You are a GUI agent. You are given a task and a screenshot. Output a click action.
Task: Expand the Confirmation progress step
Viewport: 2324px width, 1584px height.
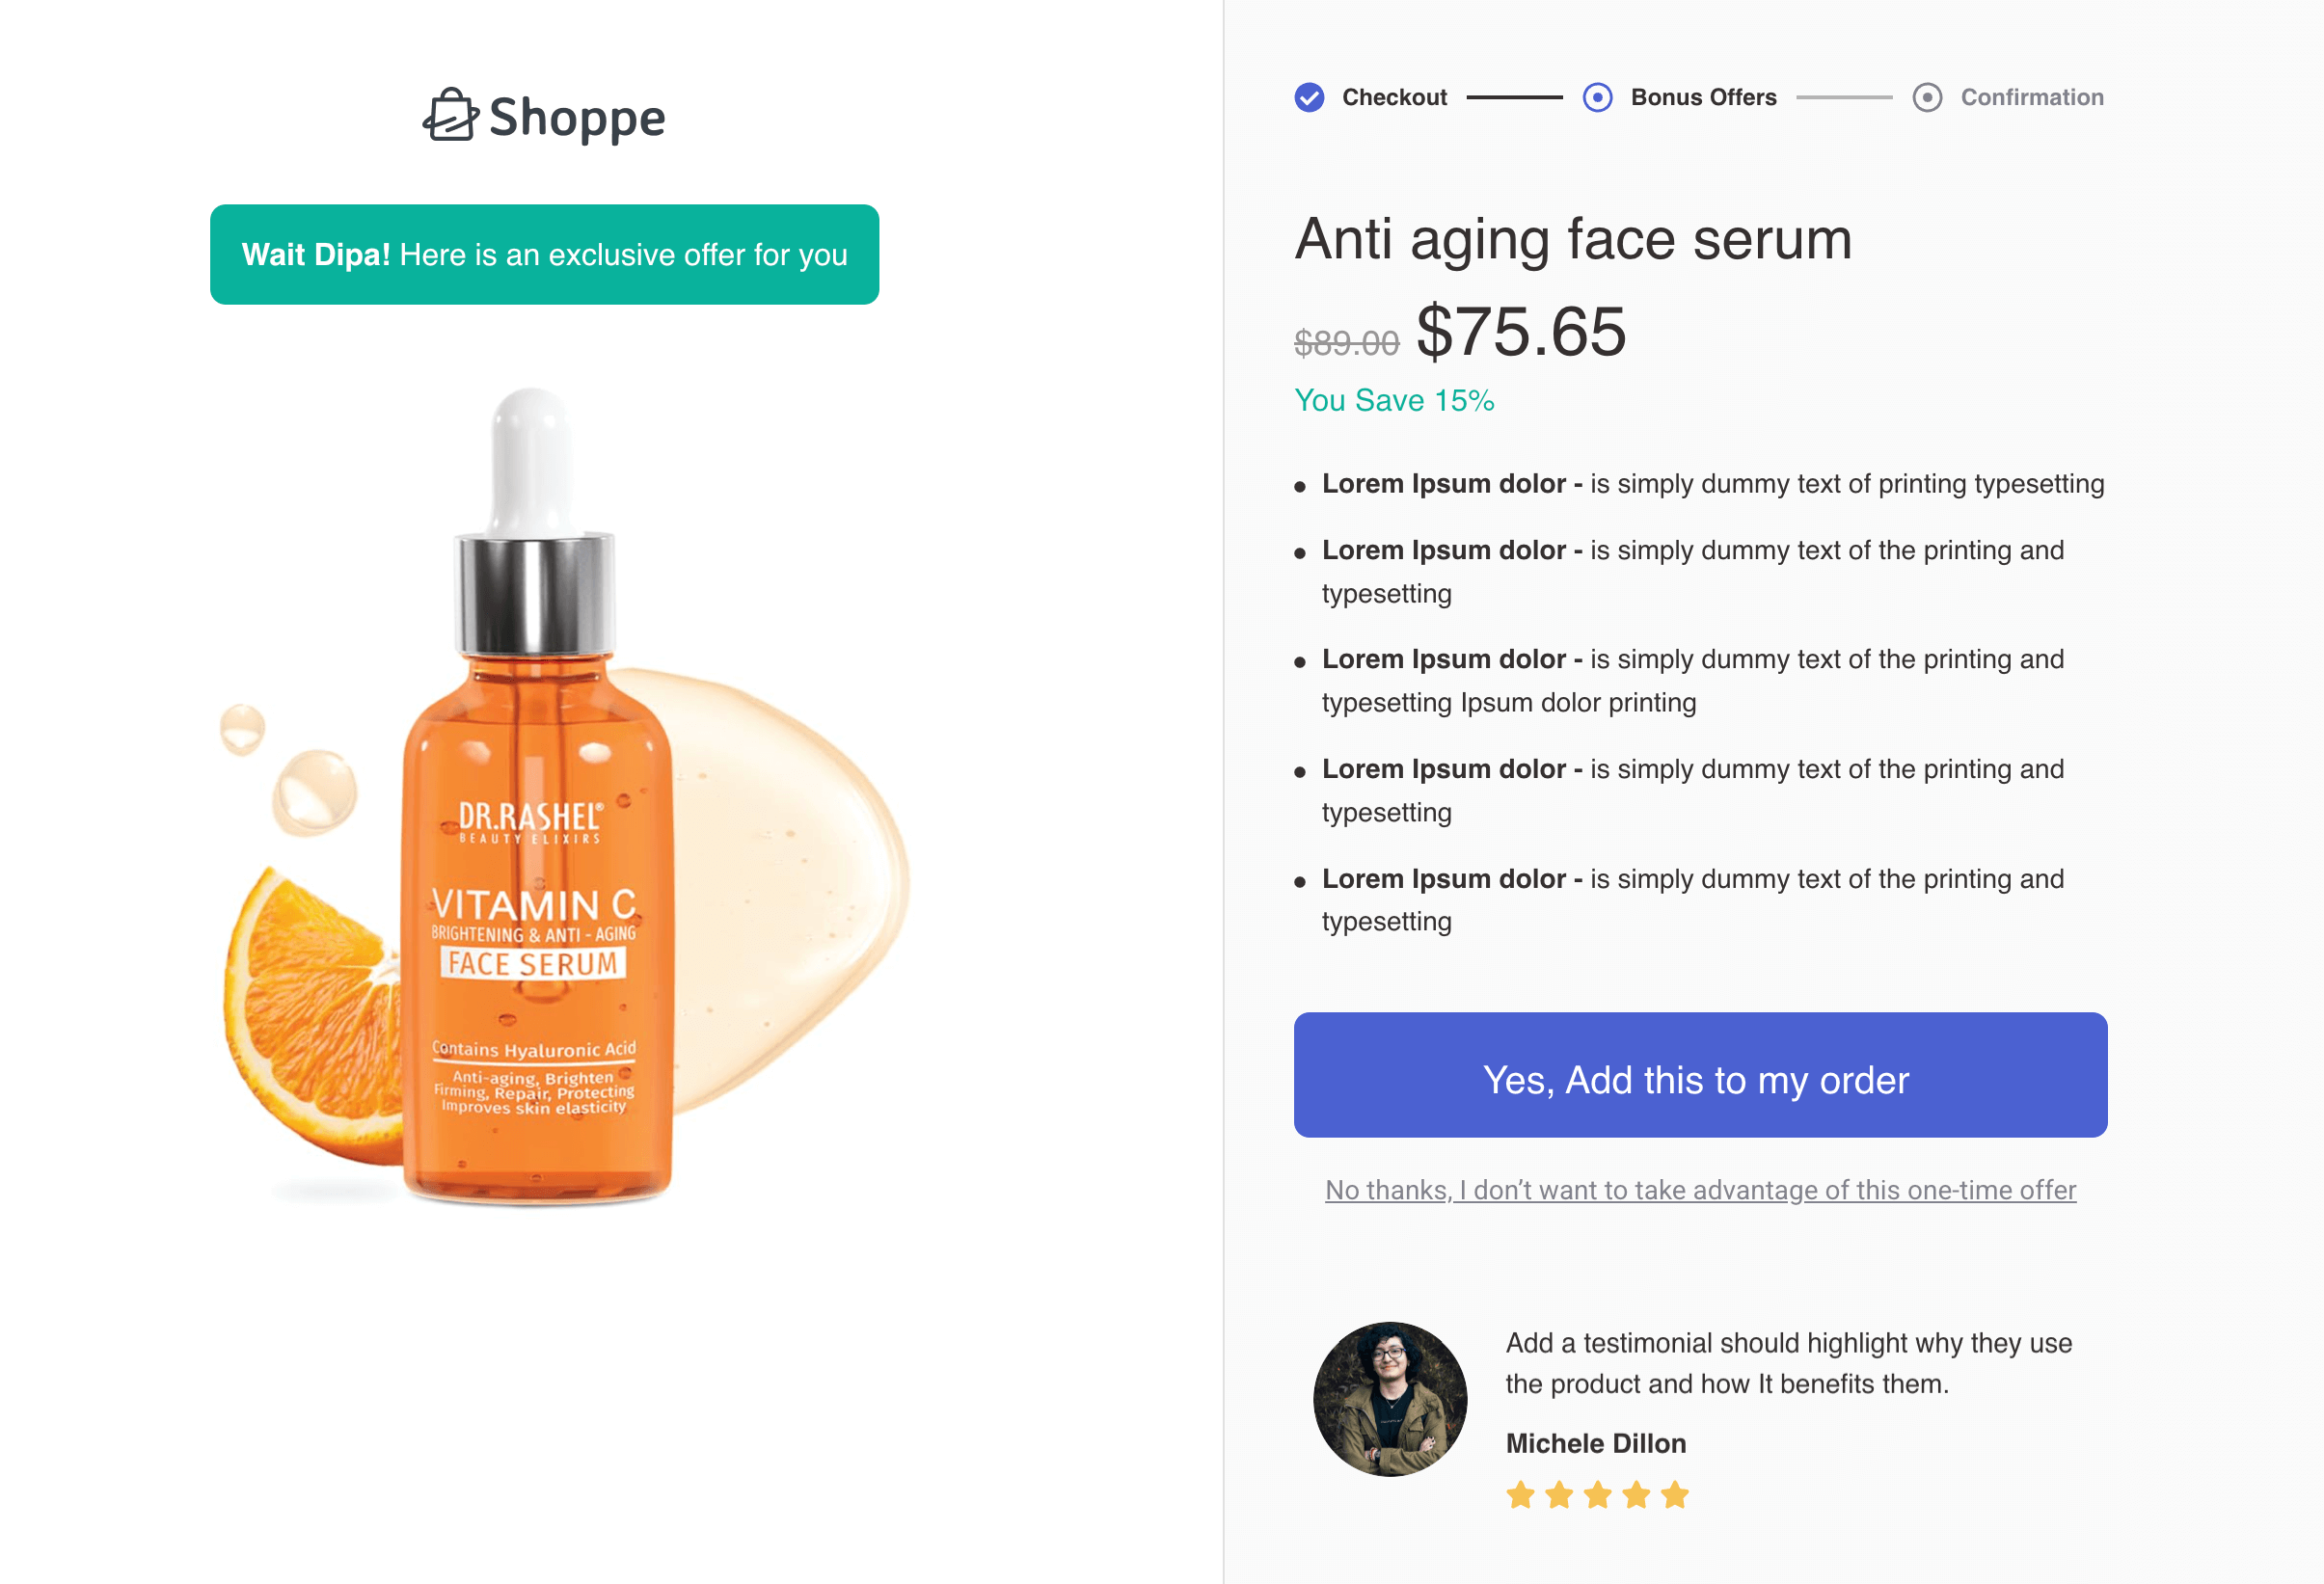click(2031, 97)
